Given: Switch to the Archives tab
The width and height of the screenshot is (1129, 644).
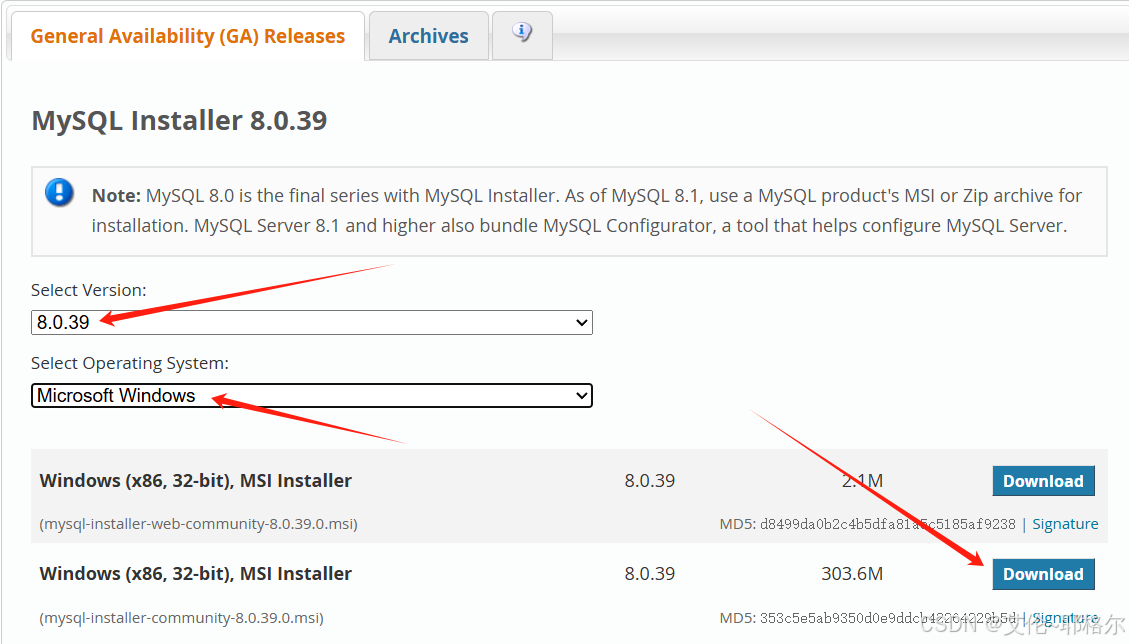Looking at the screenshot, I should click(428, 36).
